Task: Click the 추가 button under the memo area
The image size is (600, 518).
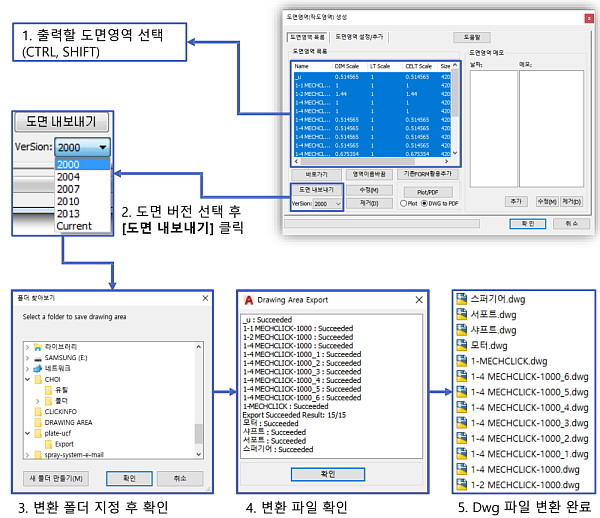Action: click(x=516, y=201)
